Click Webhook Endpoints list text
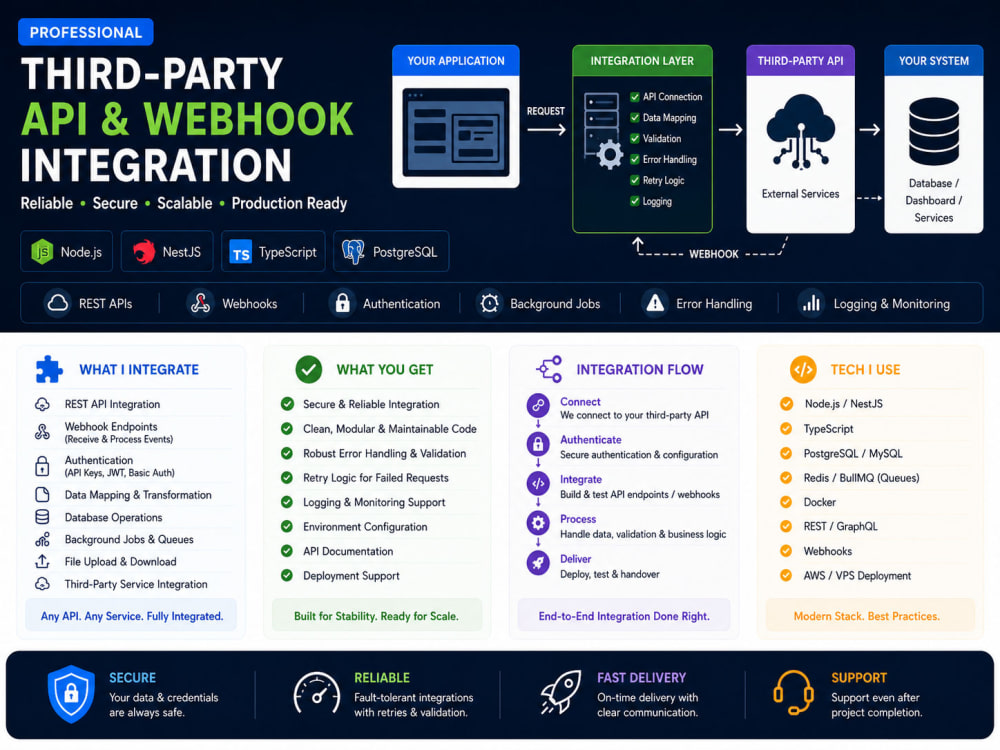The height and width of the screenshot is (750, 1000). click(x=111, y=427)
